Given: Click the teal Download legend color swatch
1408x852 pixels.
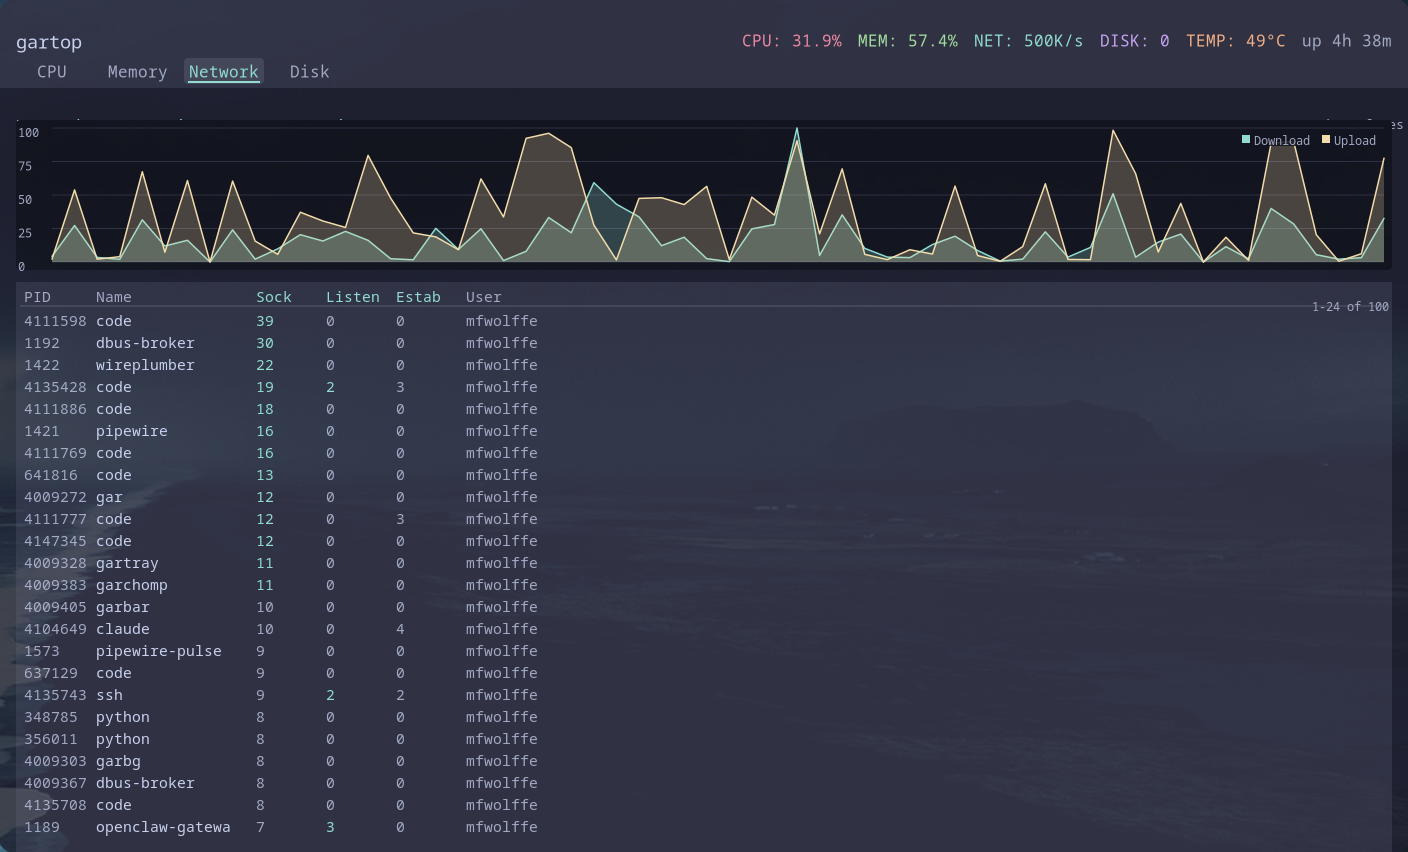Looking at the screenshot, I should coord(1245,140).
